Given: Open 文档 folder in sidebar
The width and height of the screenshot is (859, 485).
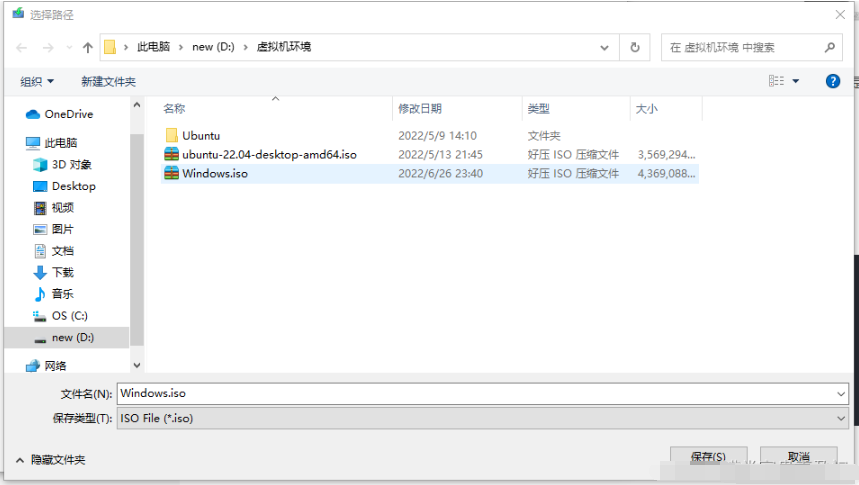Looking at the screenshot, I should tap(54, 251).
